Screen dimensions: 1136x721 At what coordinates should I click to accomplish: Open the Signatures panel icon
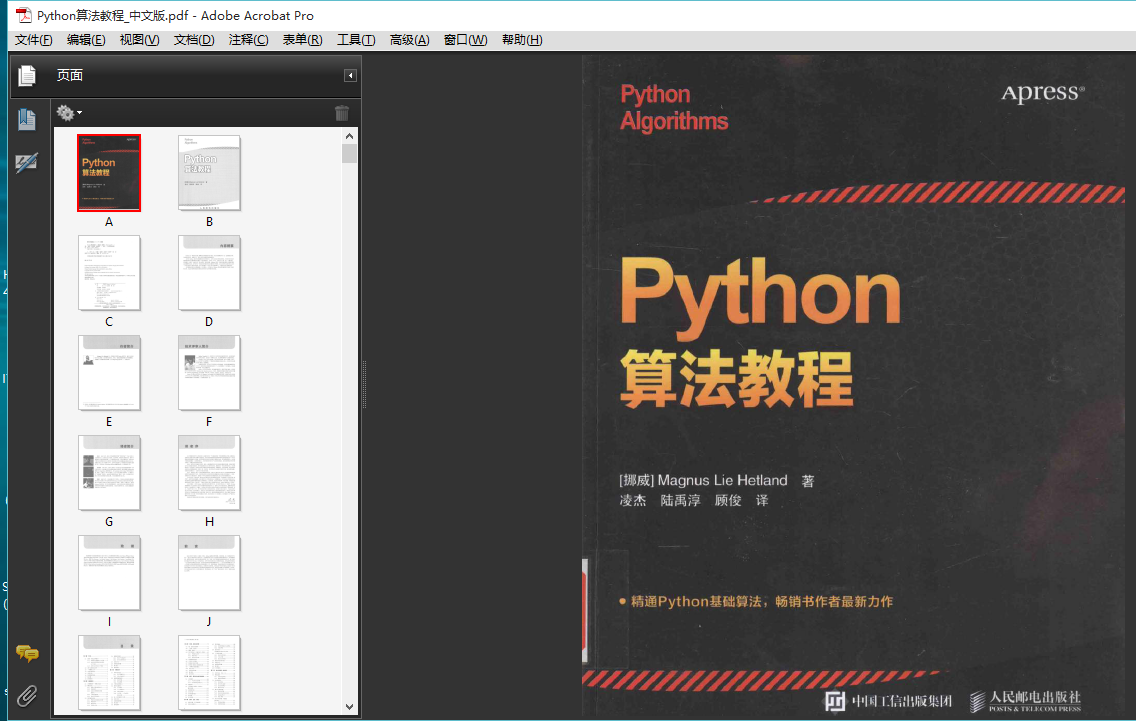tap(27, 162)
